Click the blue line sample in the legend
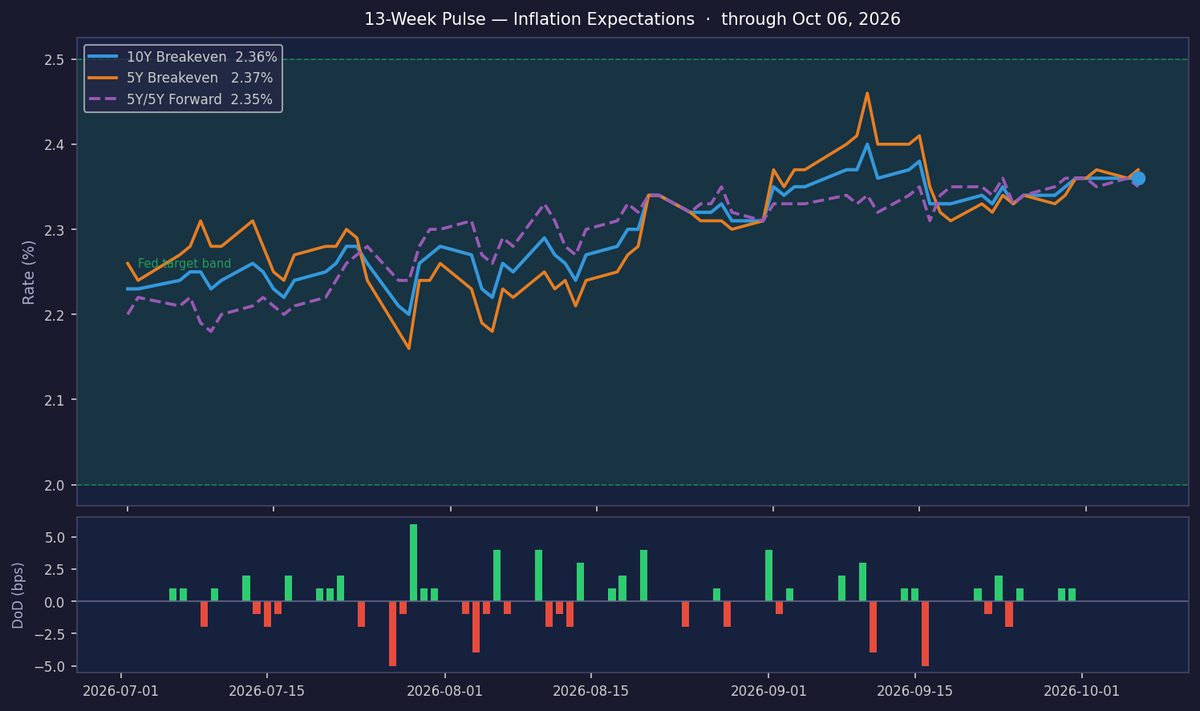Image resolution: width=1200 pixels, height=711 pixels. 104,57
